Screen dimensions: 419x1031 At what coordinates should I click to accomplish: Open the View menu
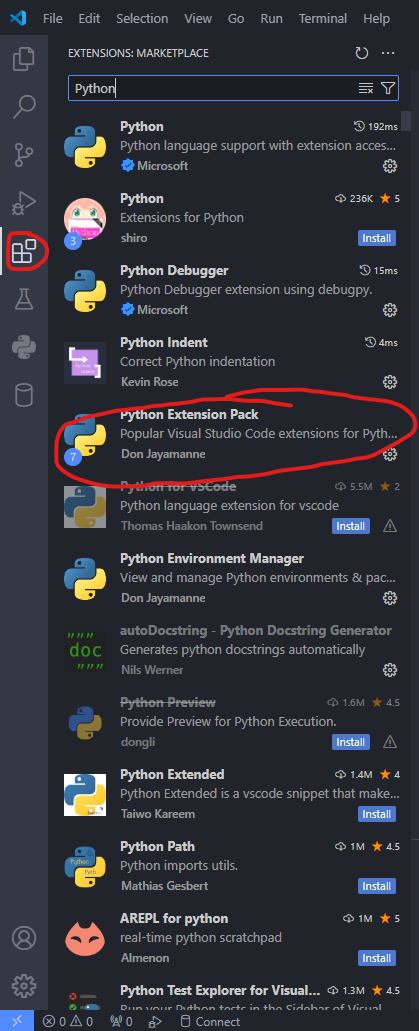198,19
